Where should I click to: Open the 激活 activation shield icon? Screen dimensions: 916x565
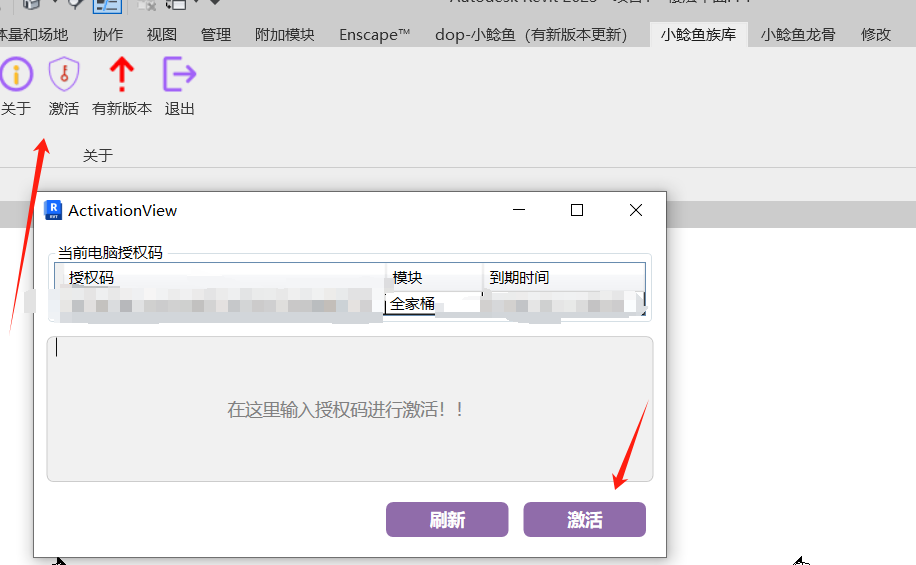(x=64, y=76)
